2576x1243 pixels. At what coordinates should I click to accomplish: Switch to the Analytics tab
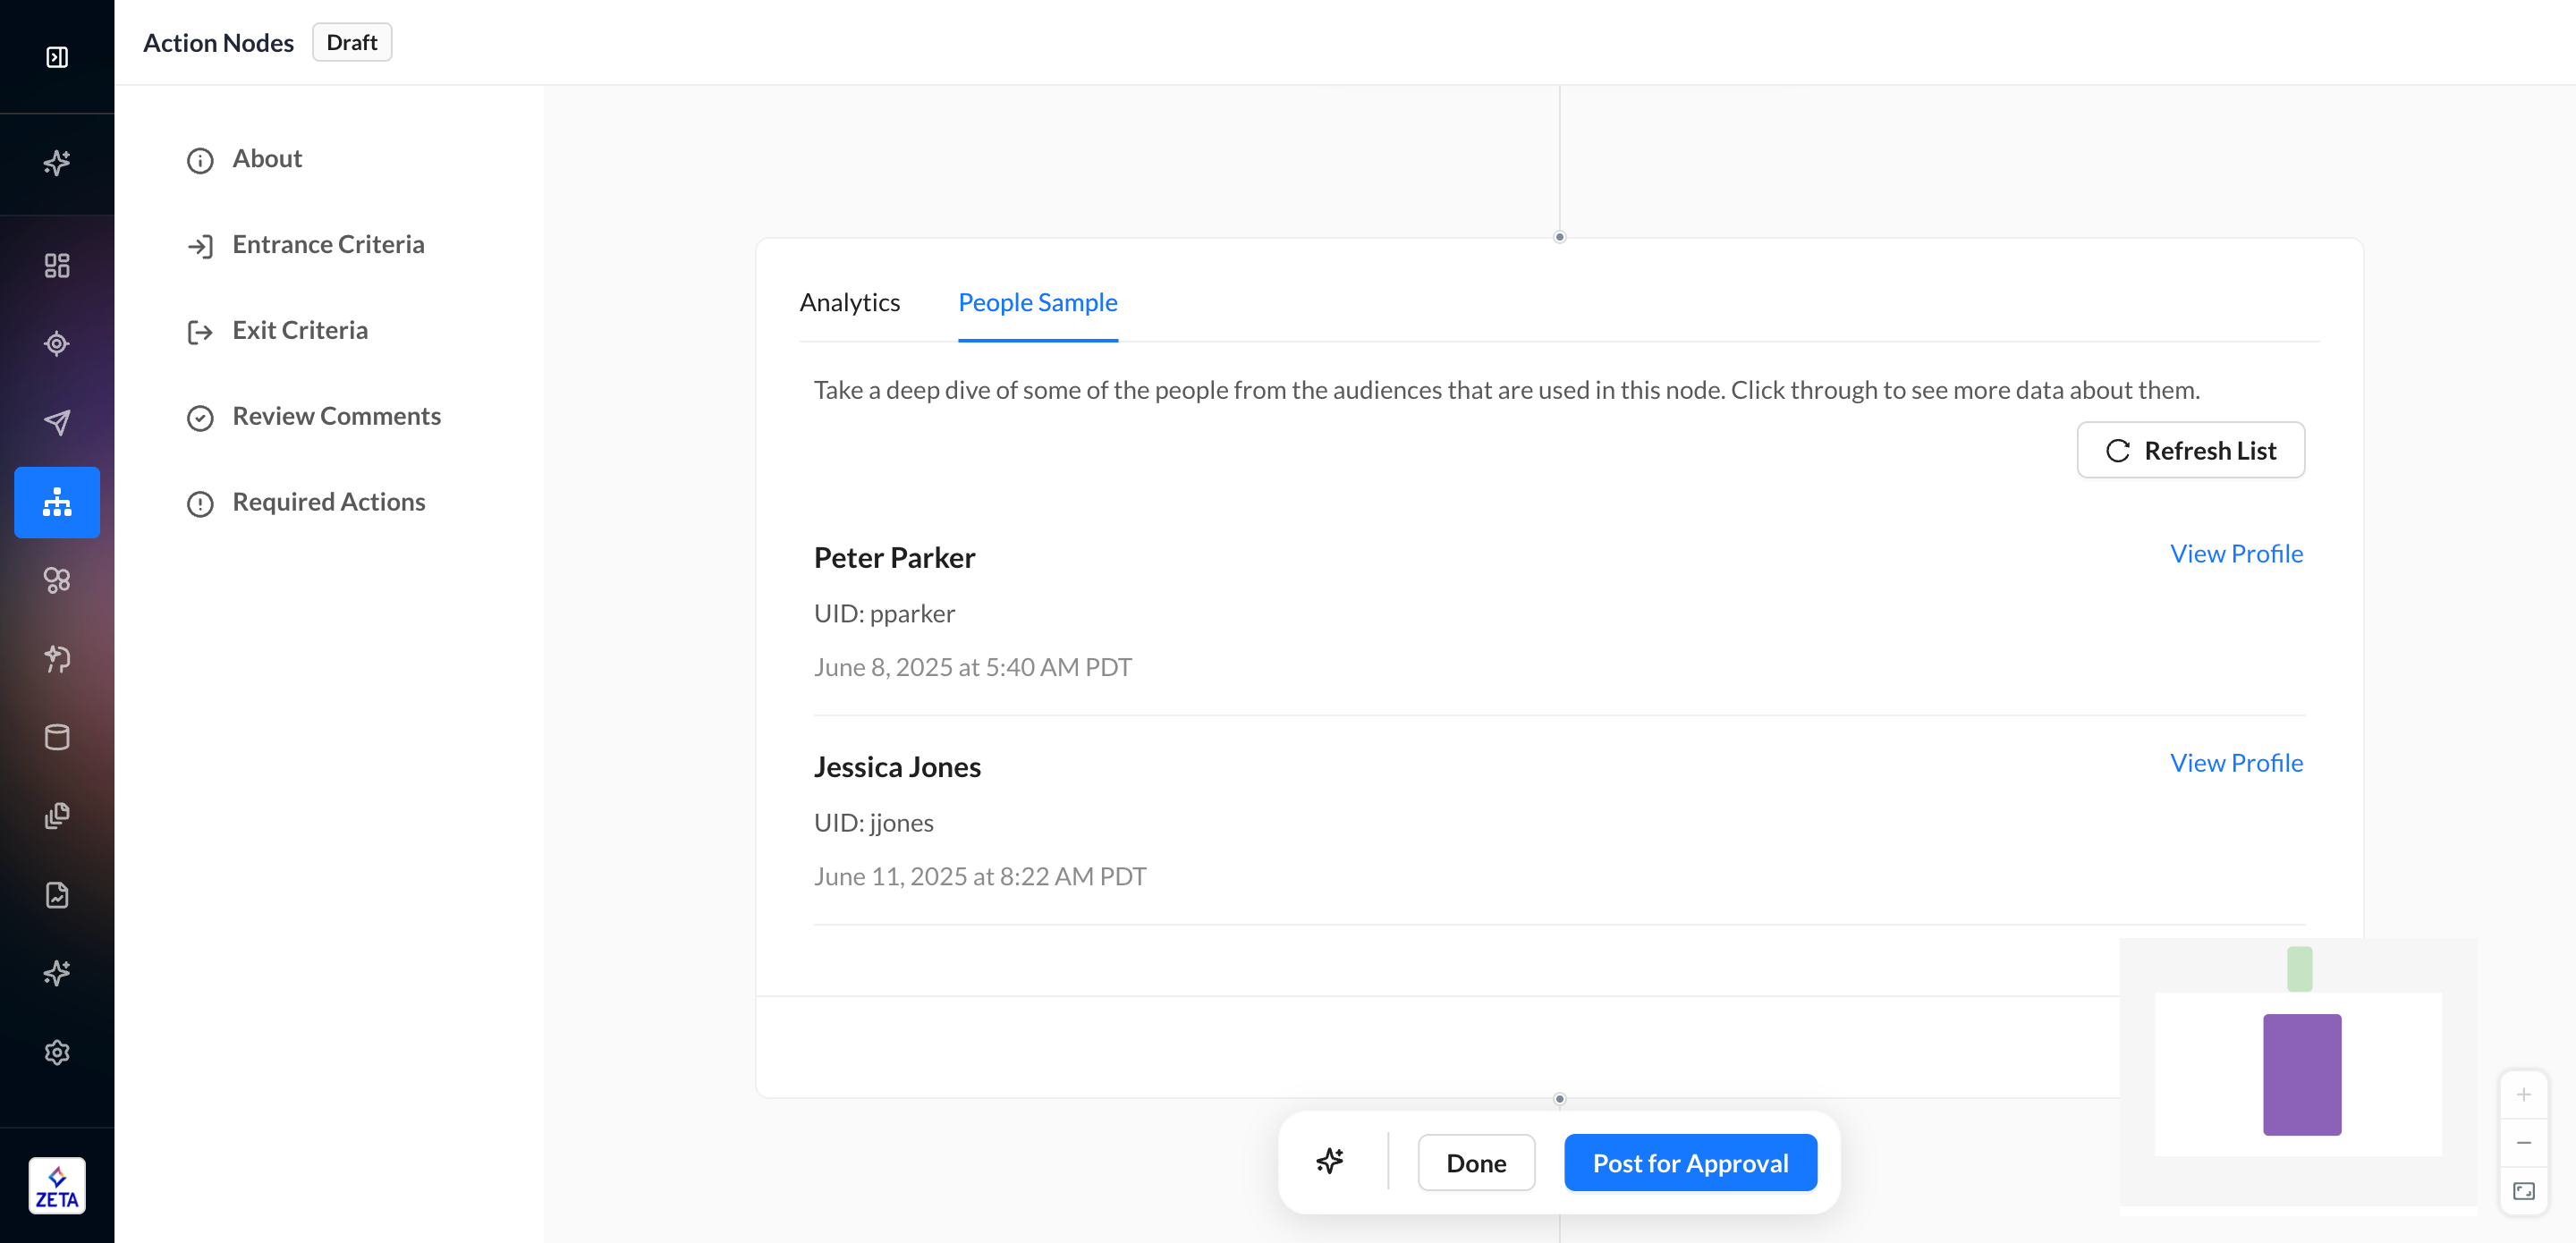click(x=849, y=302)
